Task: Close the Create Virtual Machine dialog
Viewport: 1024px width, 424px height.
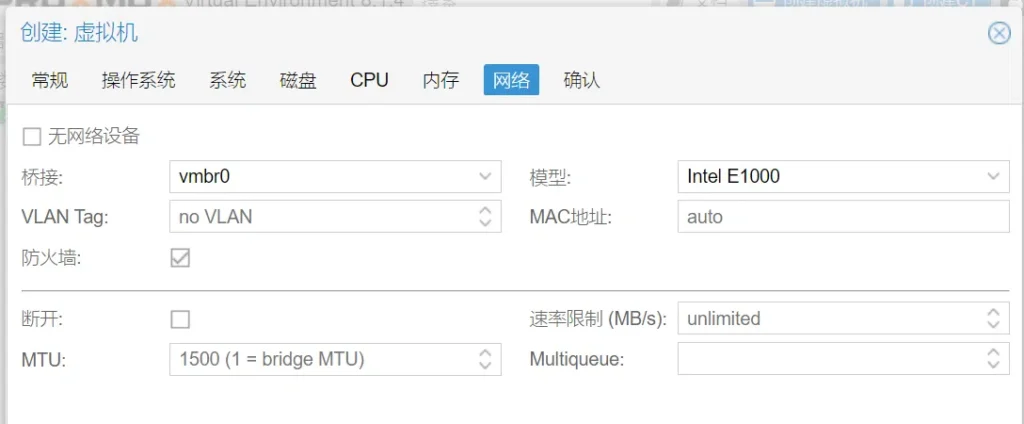Action: [998, 33]
